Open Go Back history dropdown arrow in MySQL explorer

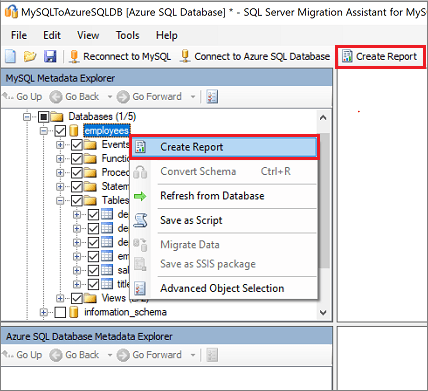pyautogui.click(x=110, y=97)
